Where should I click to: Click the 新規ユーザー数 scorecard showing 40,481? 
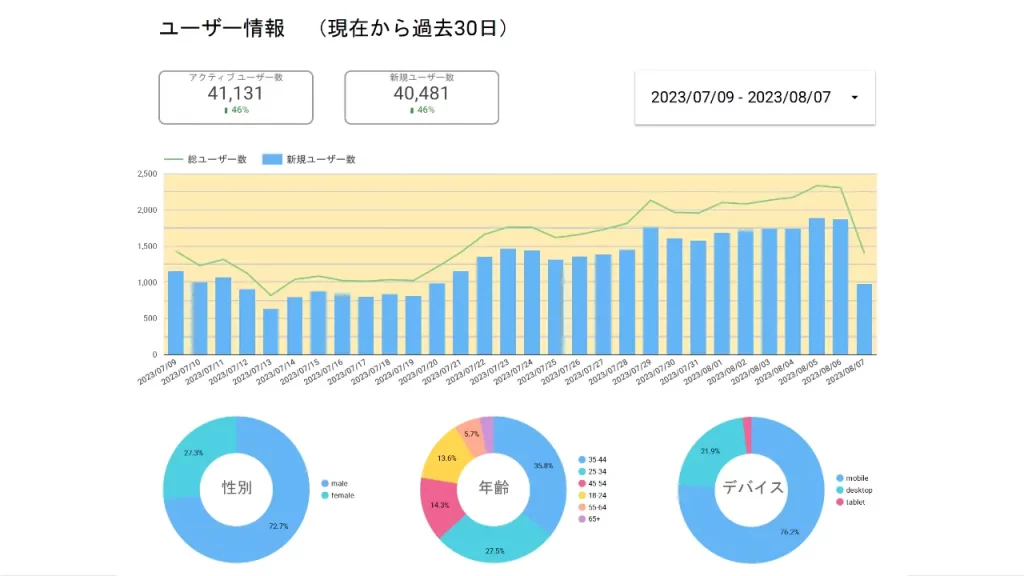click(x=421, y=97)
